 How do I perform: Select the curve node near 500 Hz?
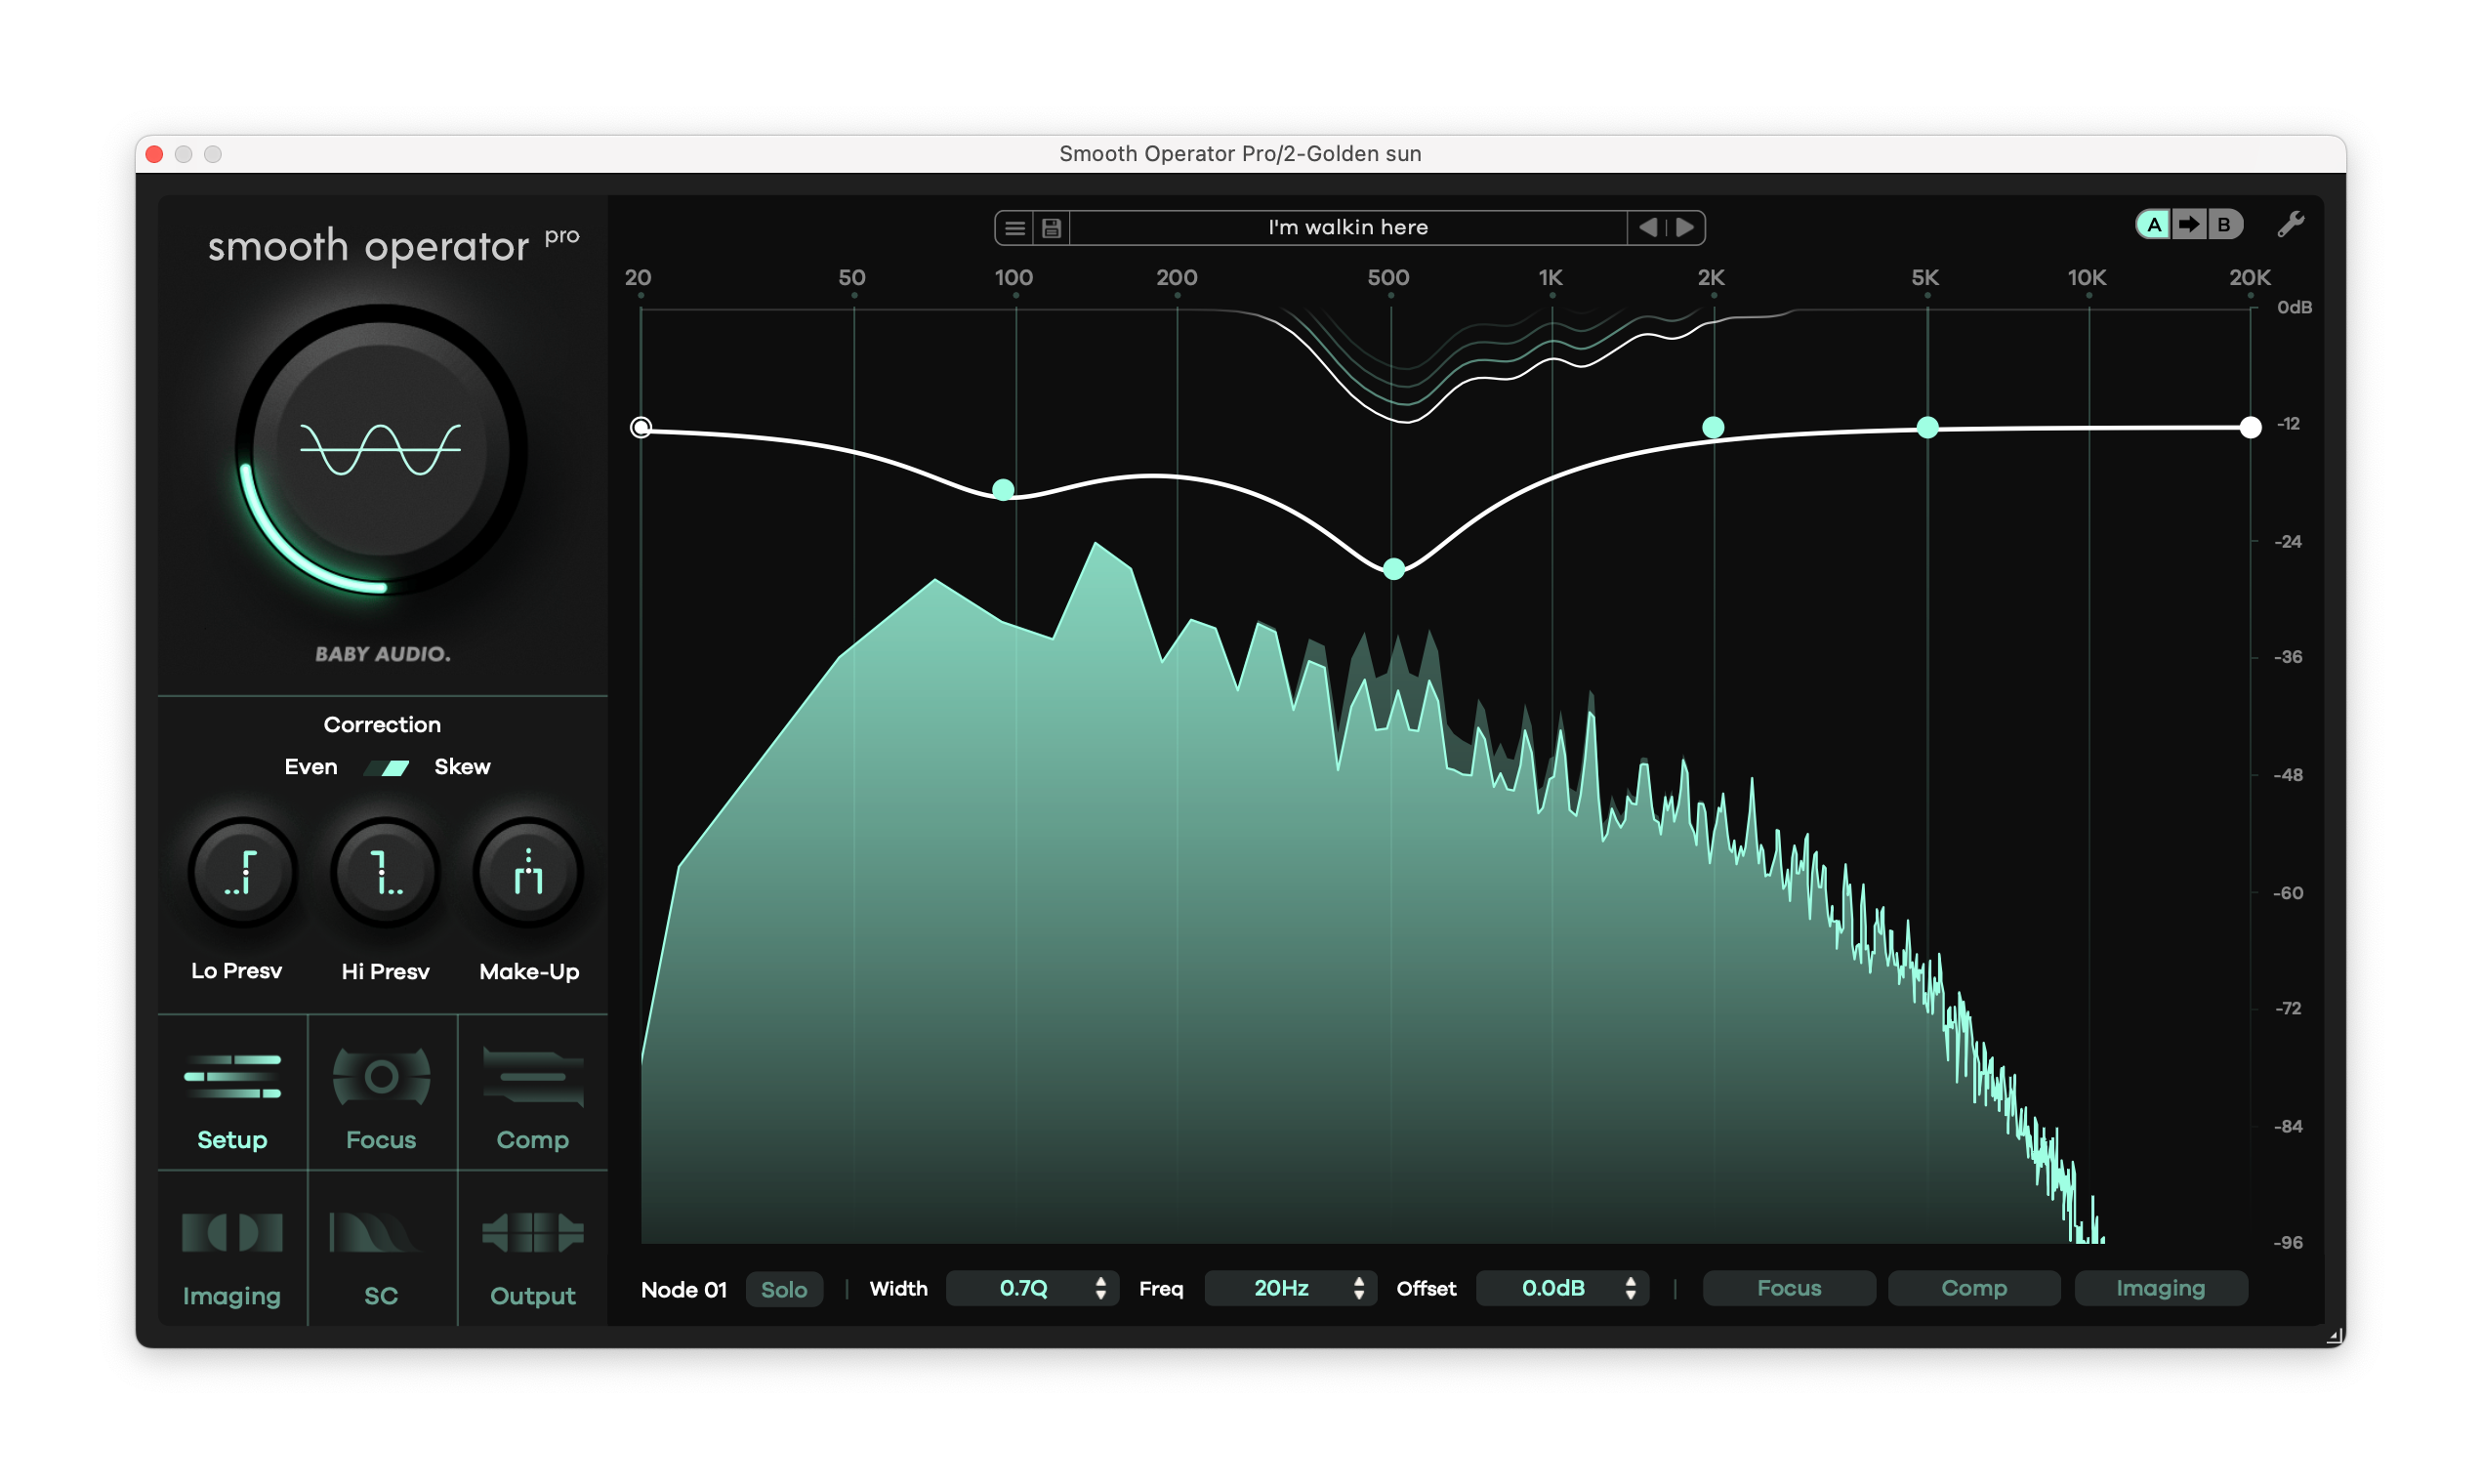coord(1393,569)
